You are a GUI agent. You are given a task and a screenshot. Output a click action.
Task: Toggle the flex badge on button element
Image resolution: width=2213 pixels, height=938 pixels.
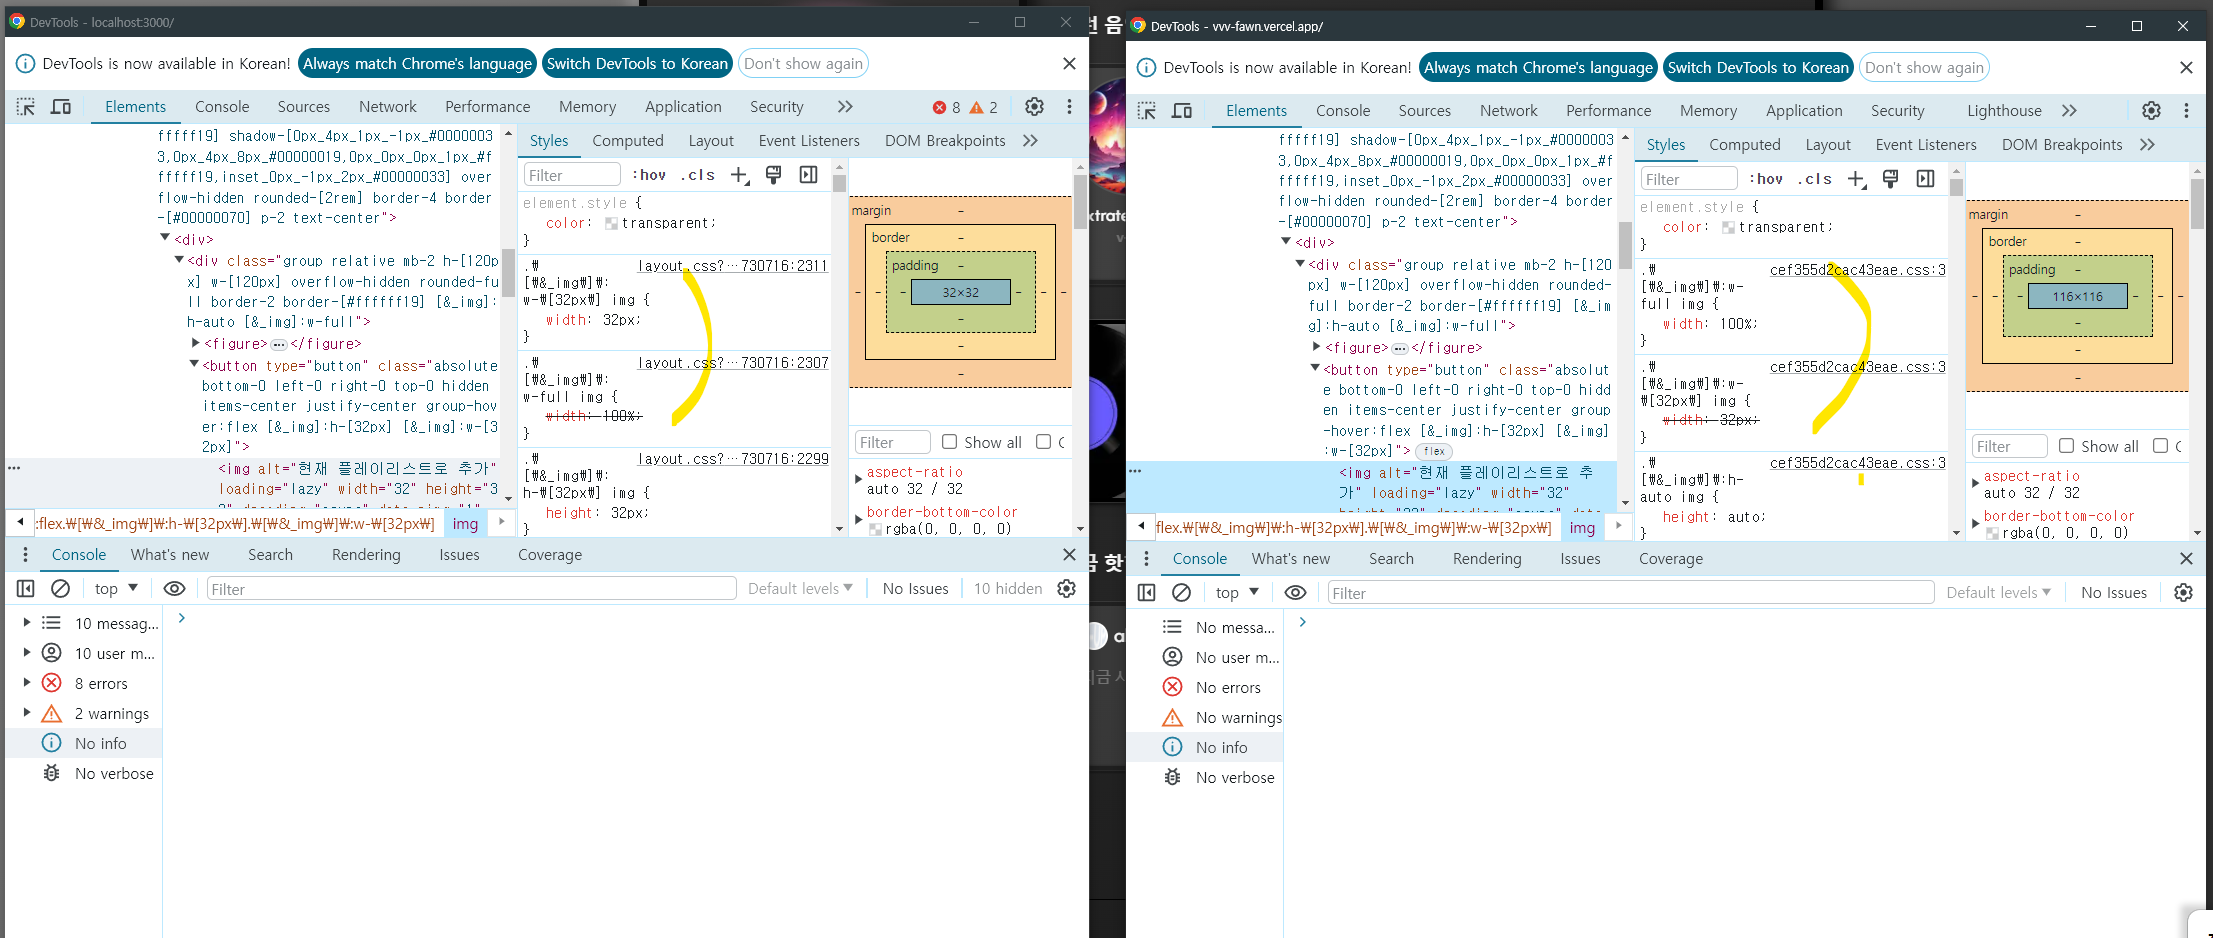click(1434, 452)
